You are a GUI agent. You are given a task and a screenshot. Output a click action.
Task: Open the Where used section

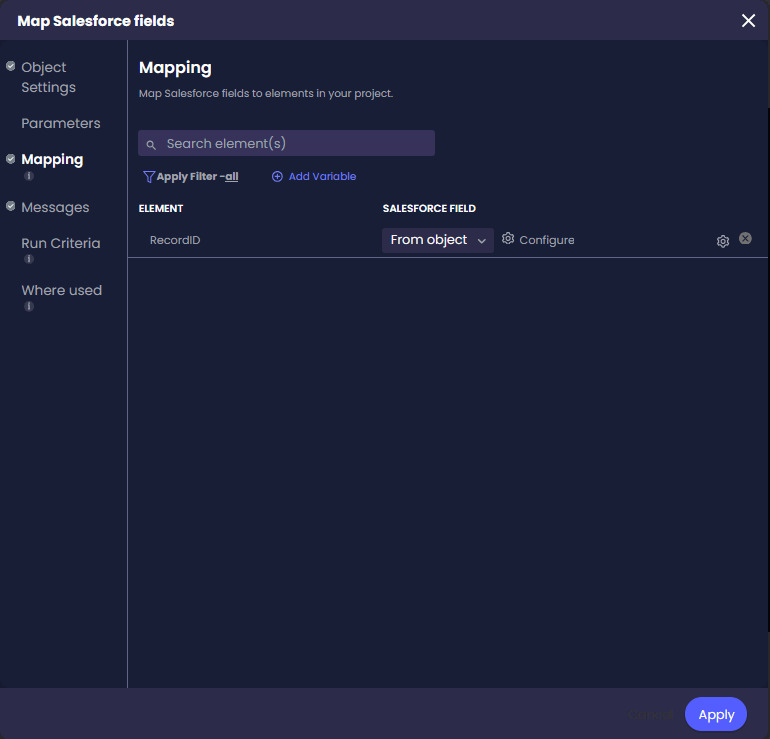tap(62, 290)
